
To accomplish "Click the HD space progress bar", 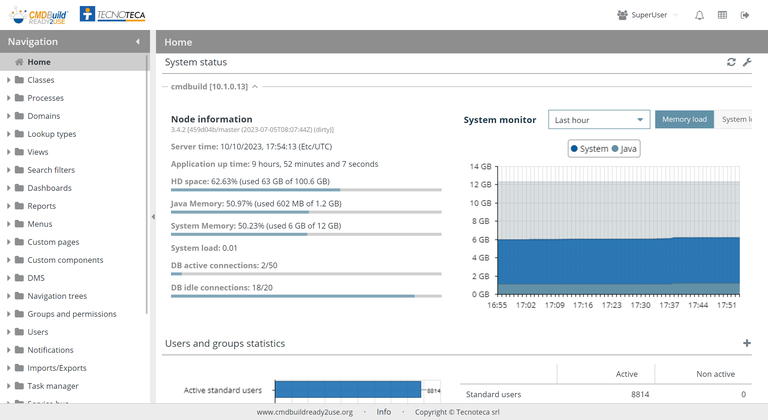I will 306,190.
